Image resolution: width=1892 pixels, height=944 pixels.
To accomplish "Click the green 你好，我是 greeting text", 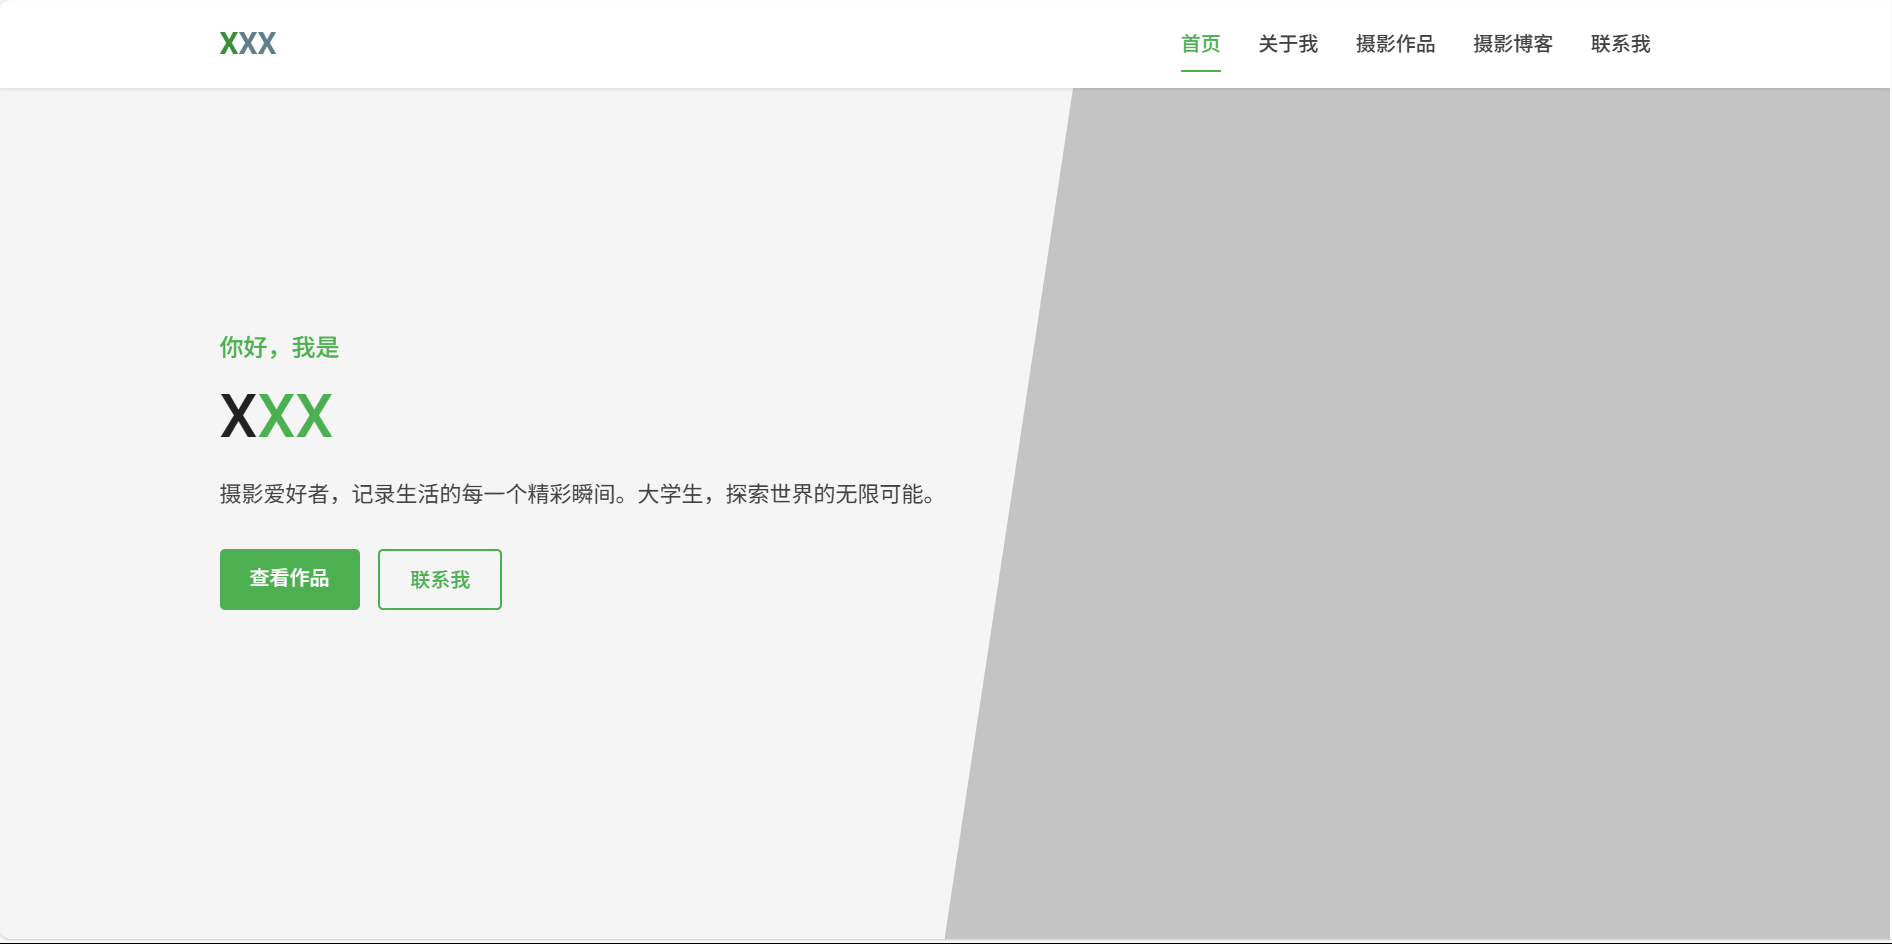I will tap(278, 347).
